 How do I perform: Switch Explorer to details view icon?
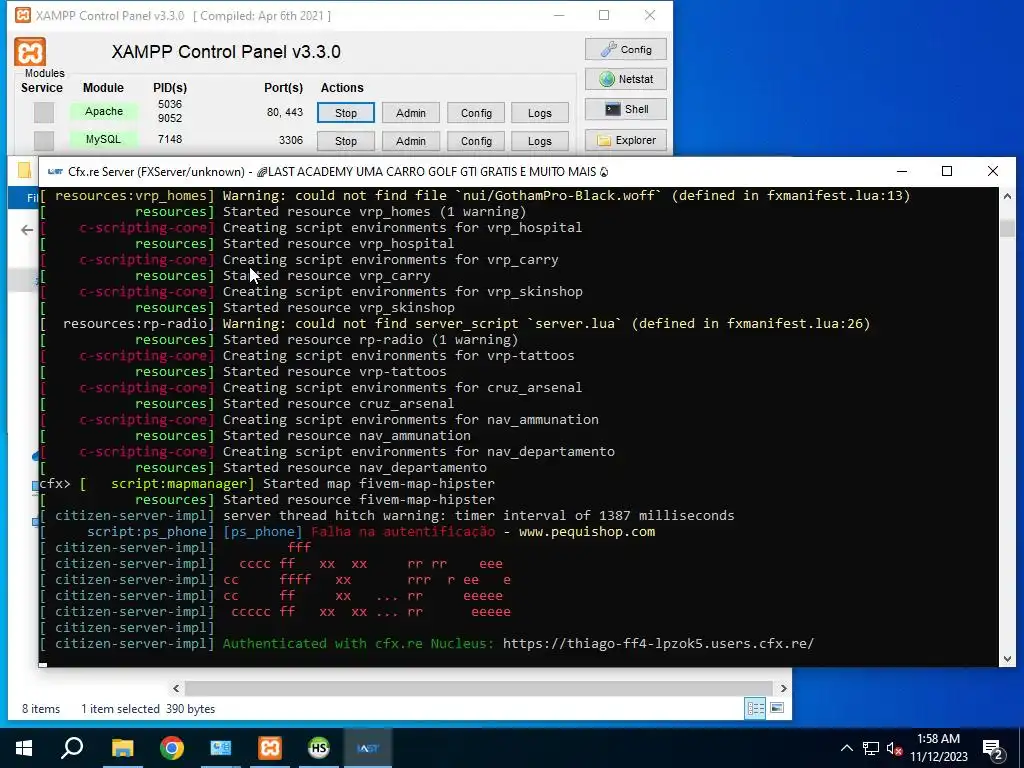pos(756,708)
